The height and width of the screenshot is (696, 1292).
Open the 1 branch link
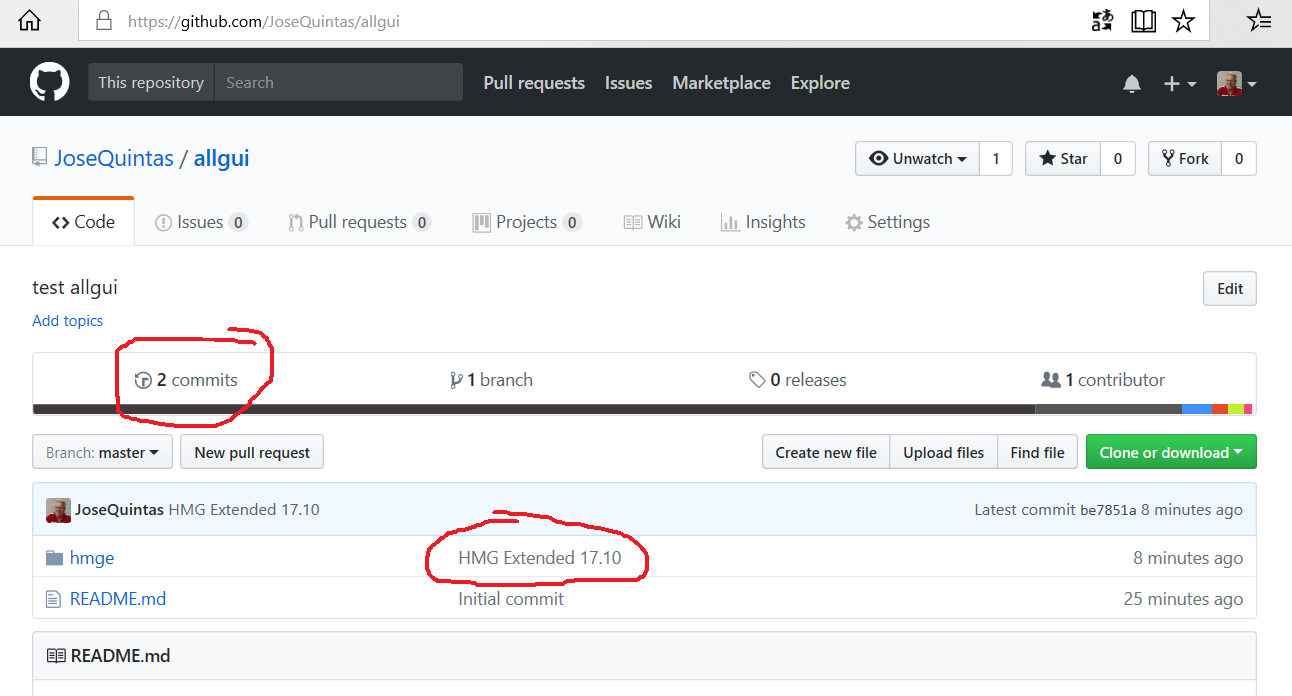point(491,380)
